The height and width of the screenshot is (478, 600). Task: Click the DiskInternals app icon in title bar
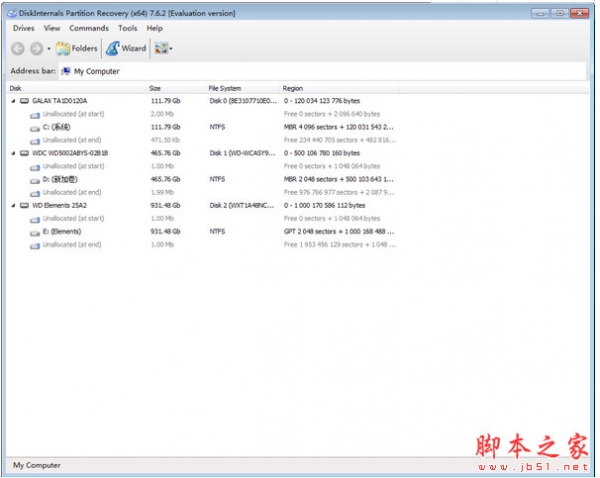12,13
